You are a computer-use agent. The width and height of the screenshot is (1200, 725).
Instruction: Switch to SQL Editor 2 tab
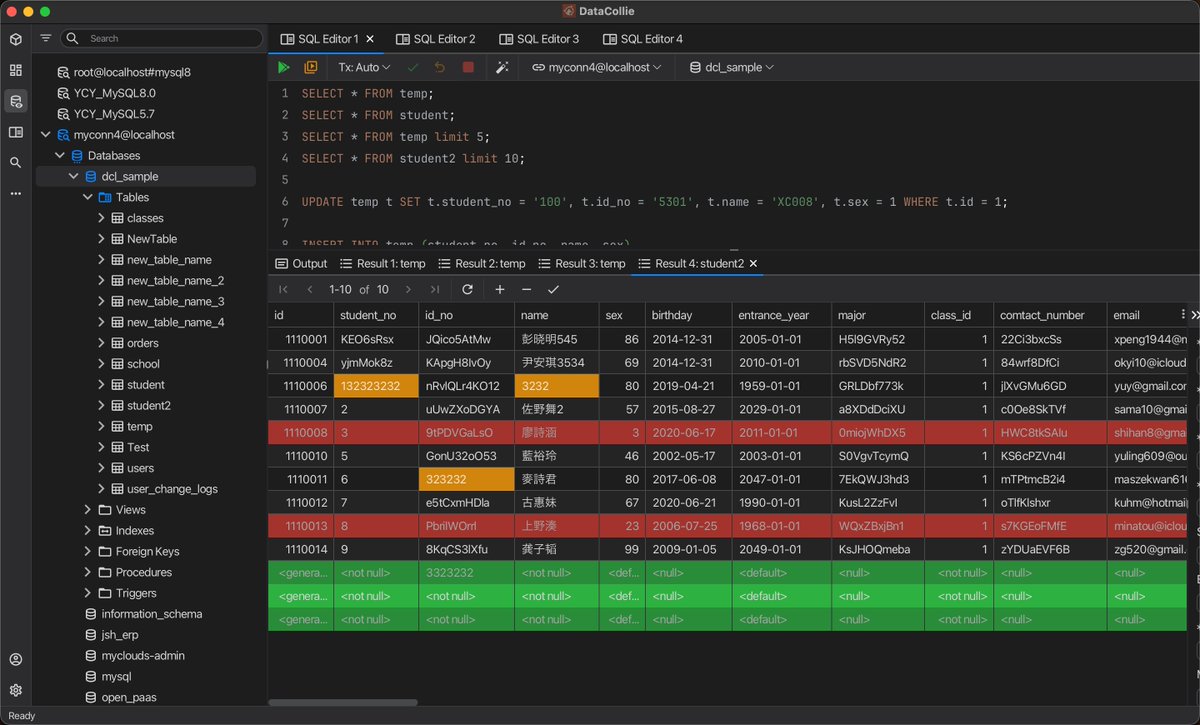tap(436, 39)
